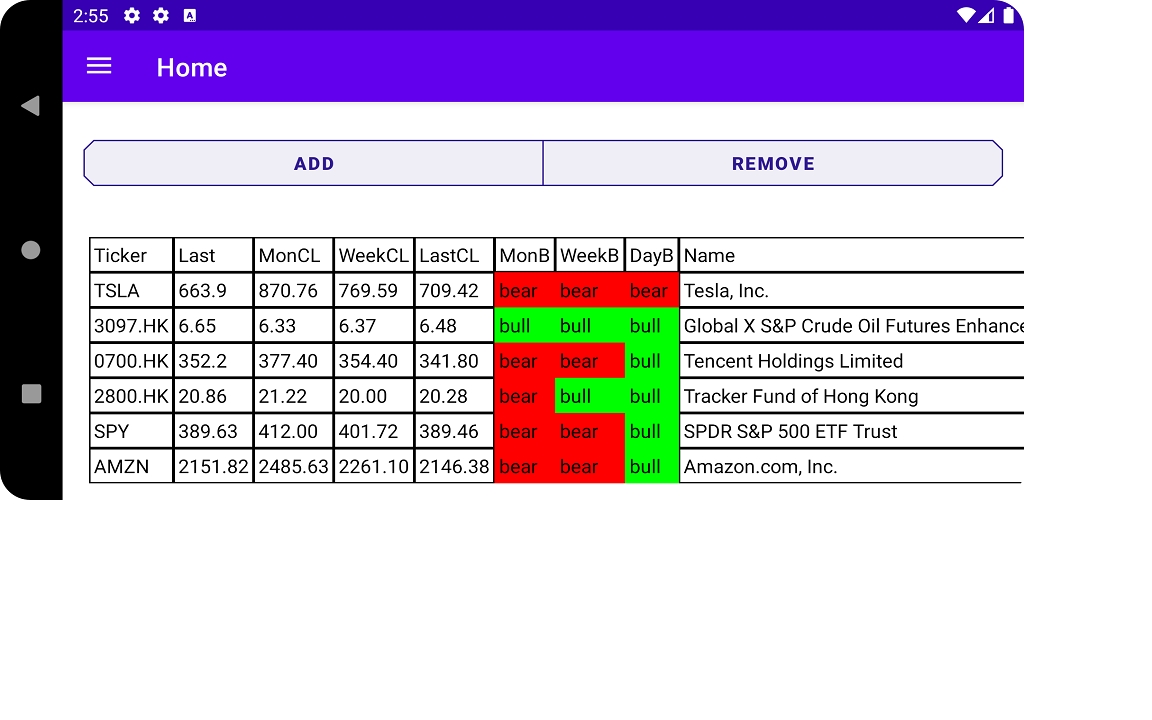The height and width of the screenshot is (720, 1152).
Task: Click 0700.HK last price 352.2
Action: [213, 361]
